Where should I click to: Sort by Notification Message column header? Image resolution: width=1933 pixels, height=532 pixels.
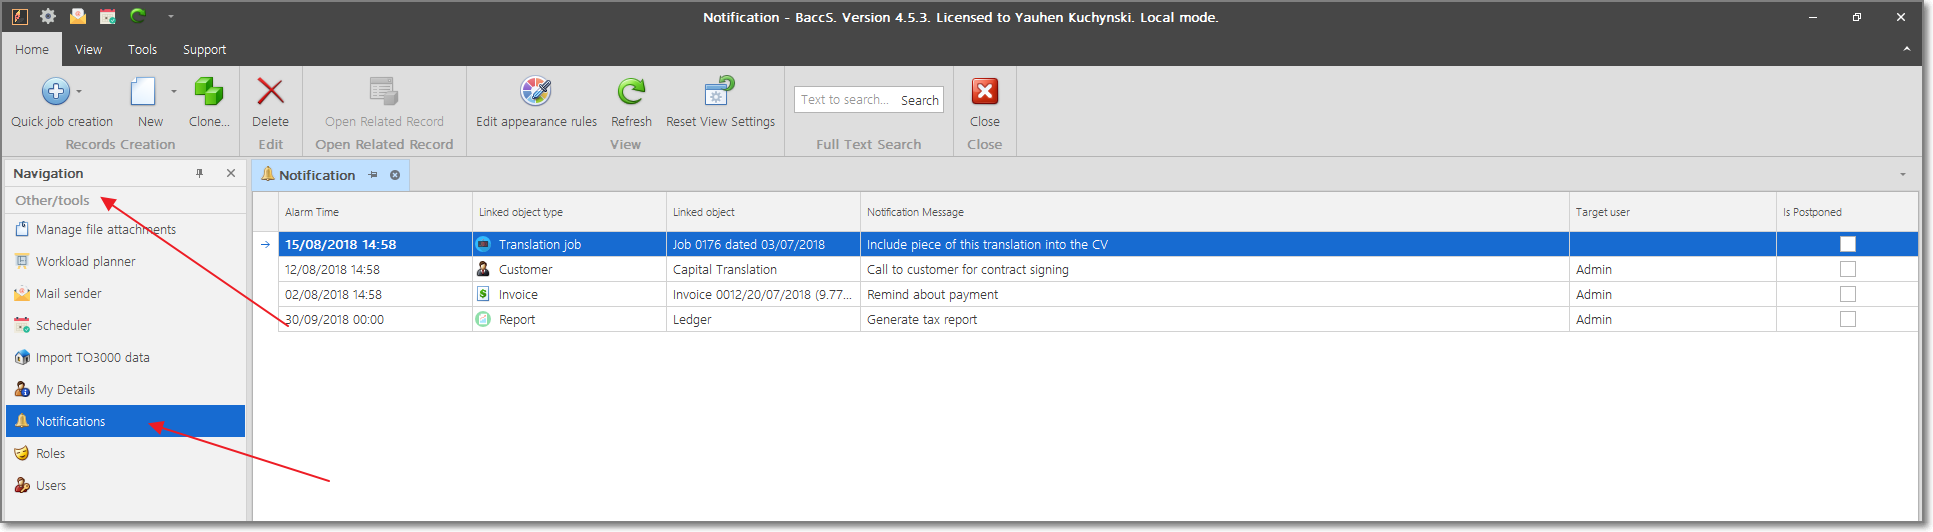(1214, 212)
